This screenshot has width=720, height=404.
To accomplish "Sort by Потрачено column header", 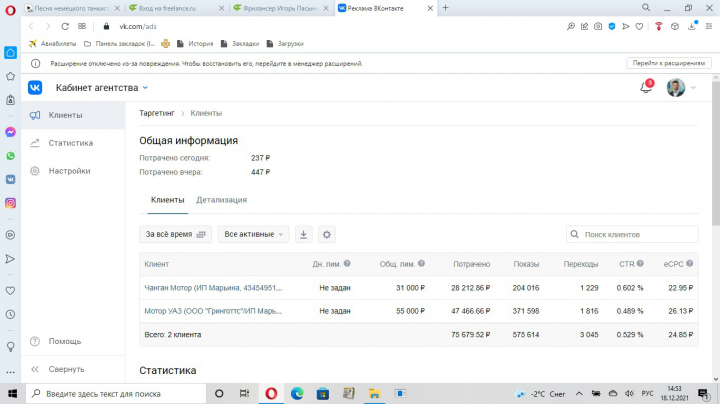I will coord(472,264).
